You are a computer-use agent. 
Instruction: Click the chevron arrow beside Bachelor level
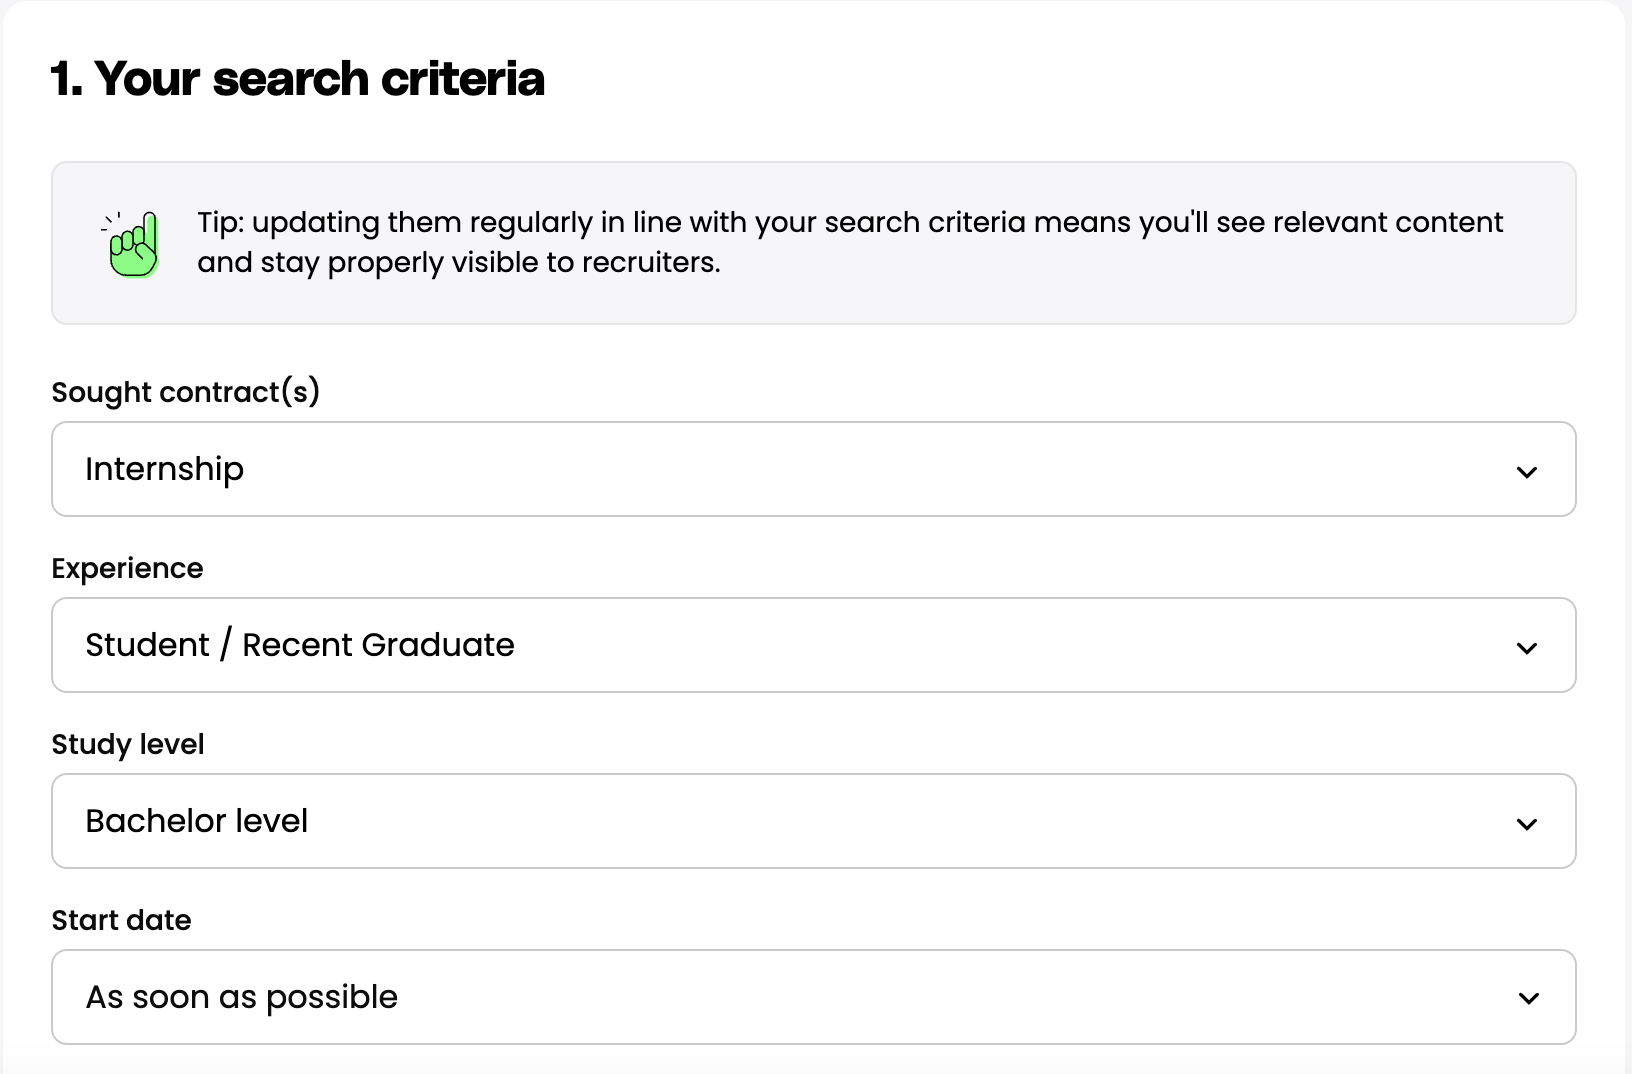(x=1526, y=823)
